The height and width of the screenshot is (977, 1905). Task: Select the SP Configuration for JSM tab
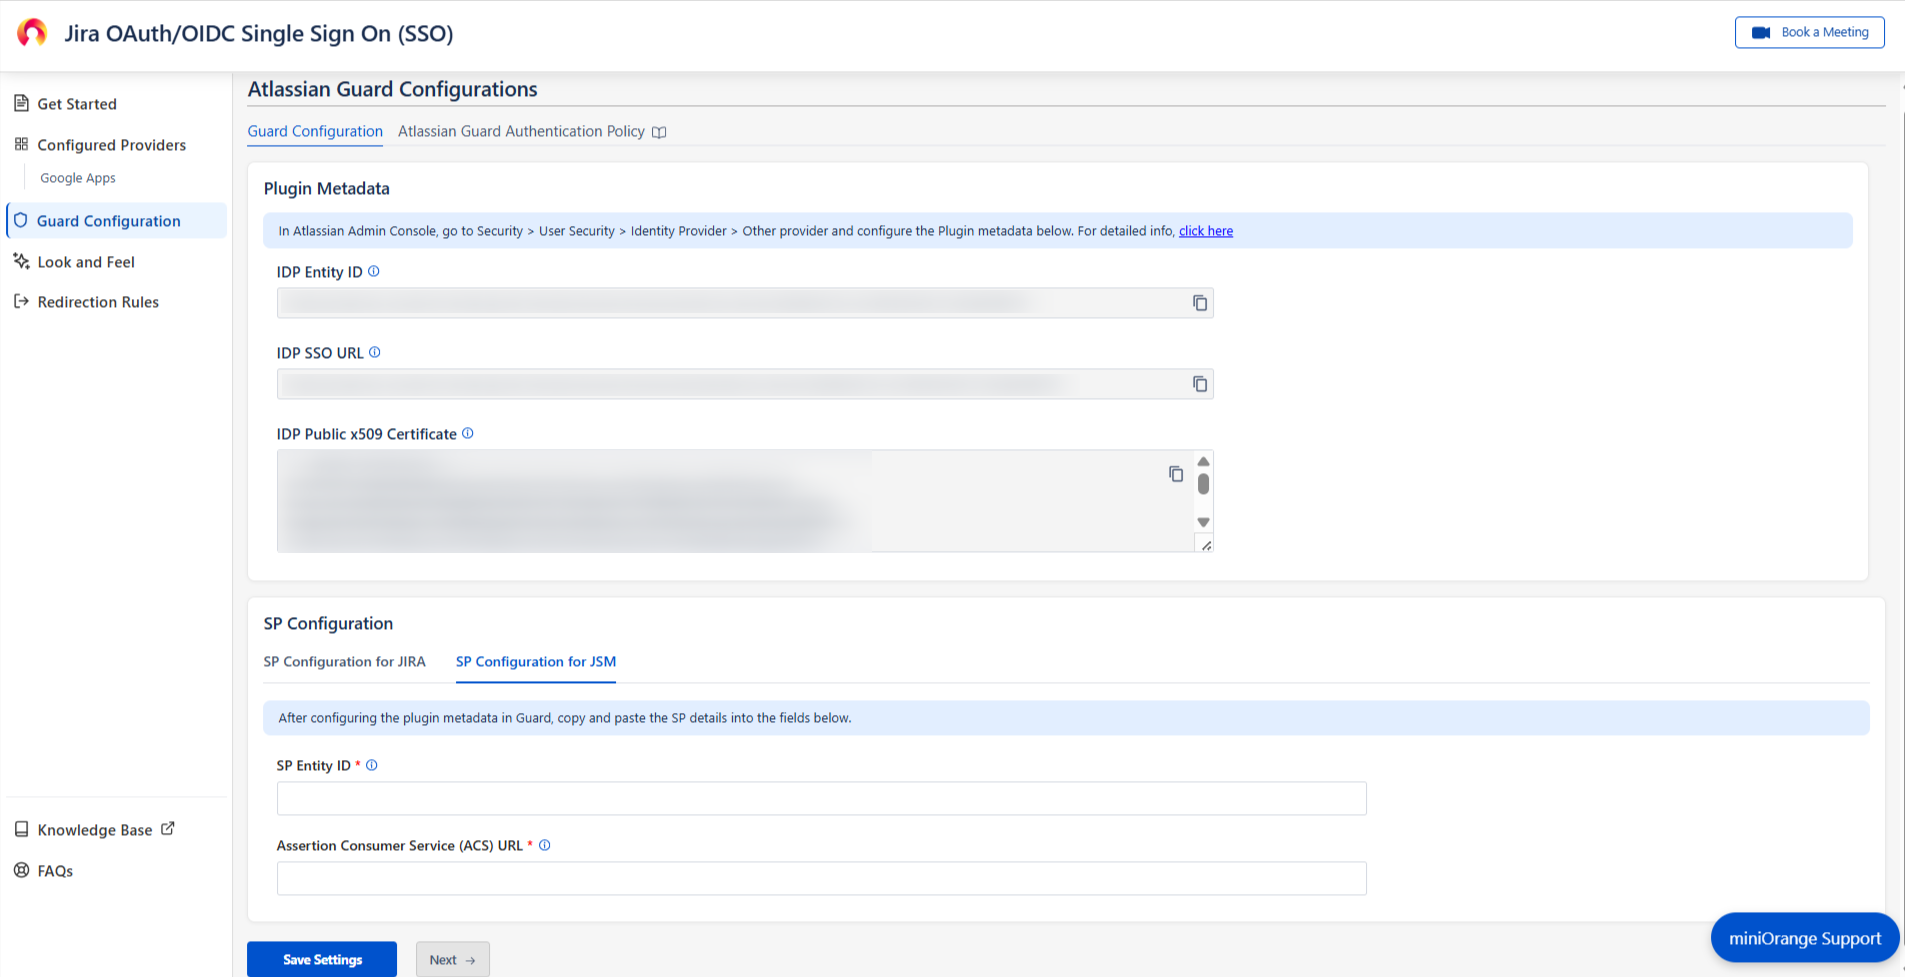pos(536,662)
